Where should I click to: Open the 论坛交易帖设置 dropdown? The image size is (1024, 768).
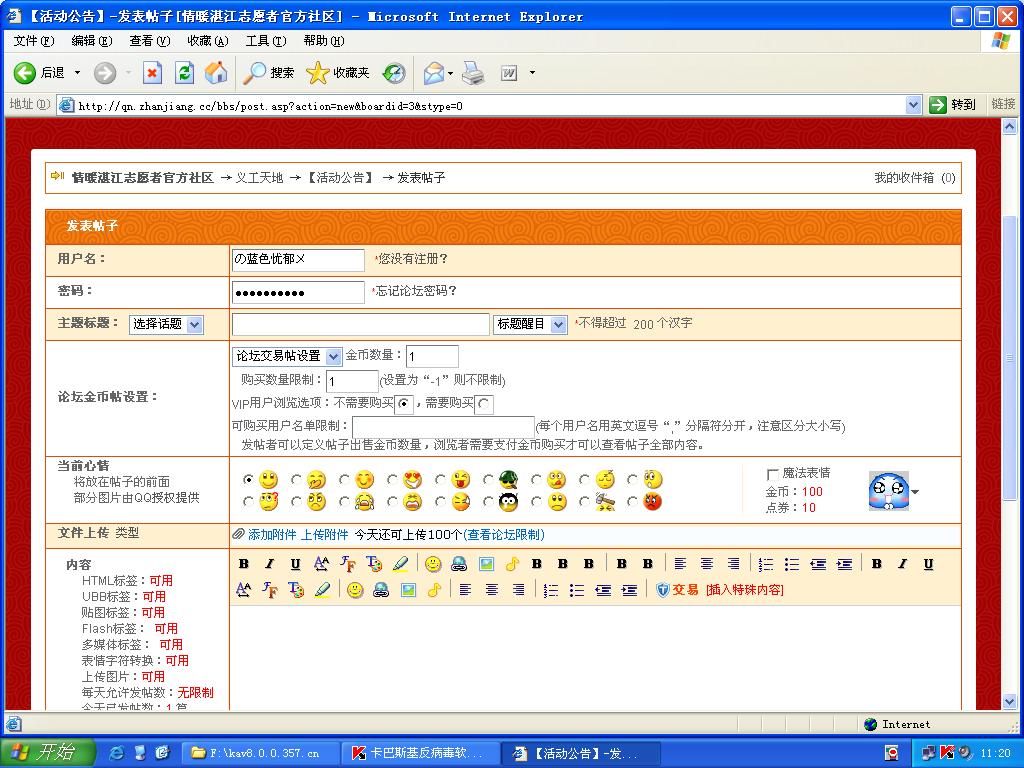click(287, 356)
